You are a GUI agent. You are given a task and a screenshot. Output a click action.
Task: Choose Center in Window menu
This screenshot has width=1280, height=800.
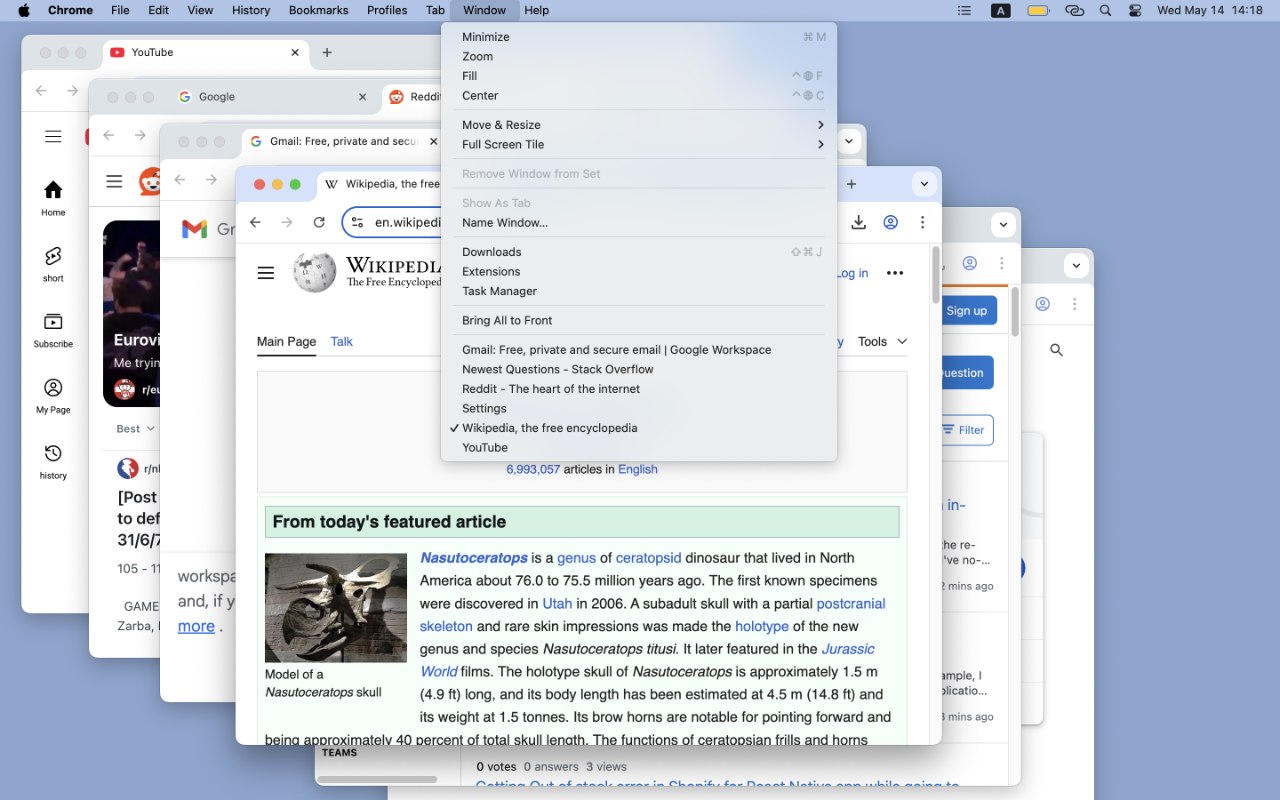642,96
